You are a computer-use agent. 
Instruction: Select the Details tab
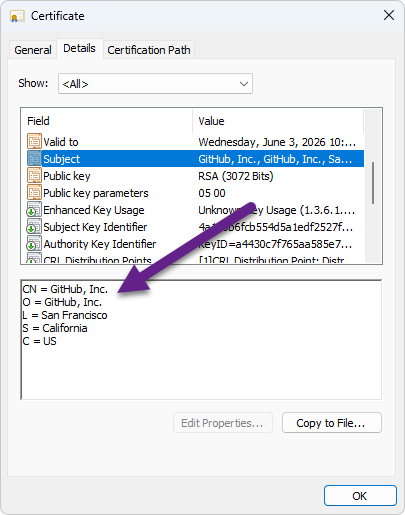click(79, 48)
